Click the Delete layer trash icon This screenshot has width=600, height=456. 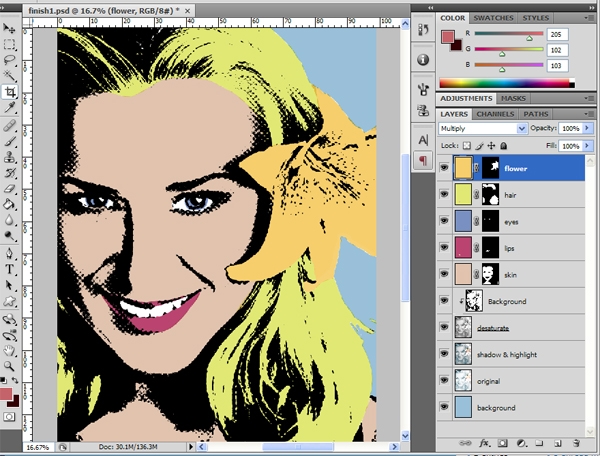coord(576,443)
